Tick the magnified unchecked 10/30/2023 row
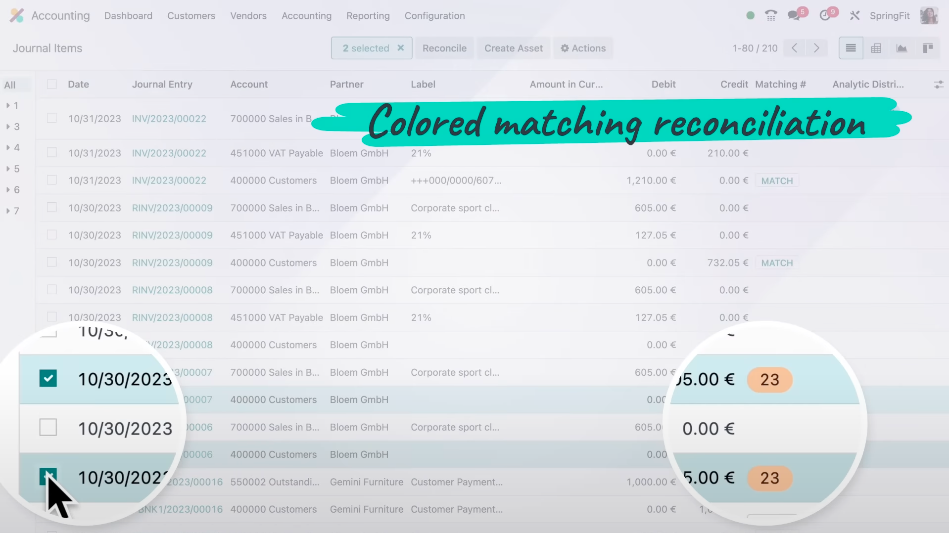The image size is (949, 533). 48,428
